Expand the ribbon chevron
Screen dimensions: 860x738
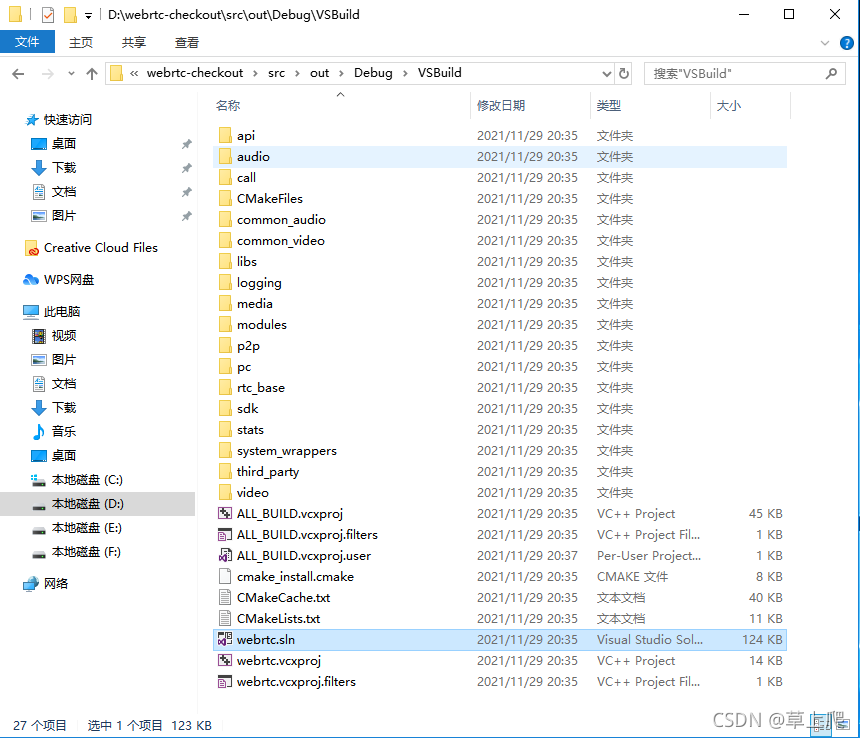point(824,43)
